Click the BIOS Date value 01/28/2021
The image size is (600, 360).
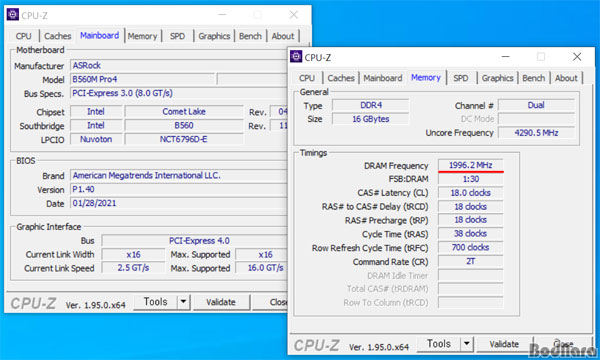click(x=179, y=203)
